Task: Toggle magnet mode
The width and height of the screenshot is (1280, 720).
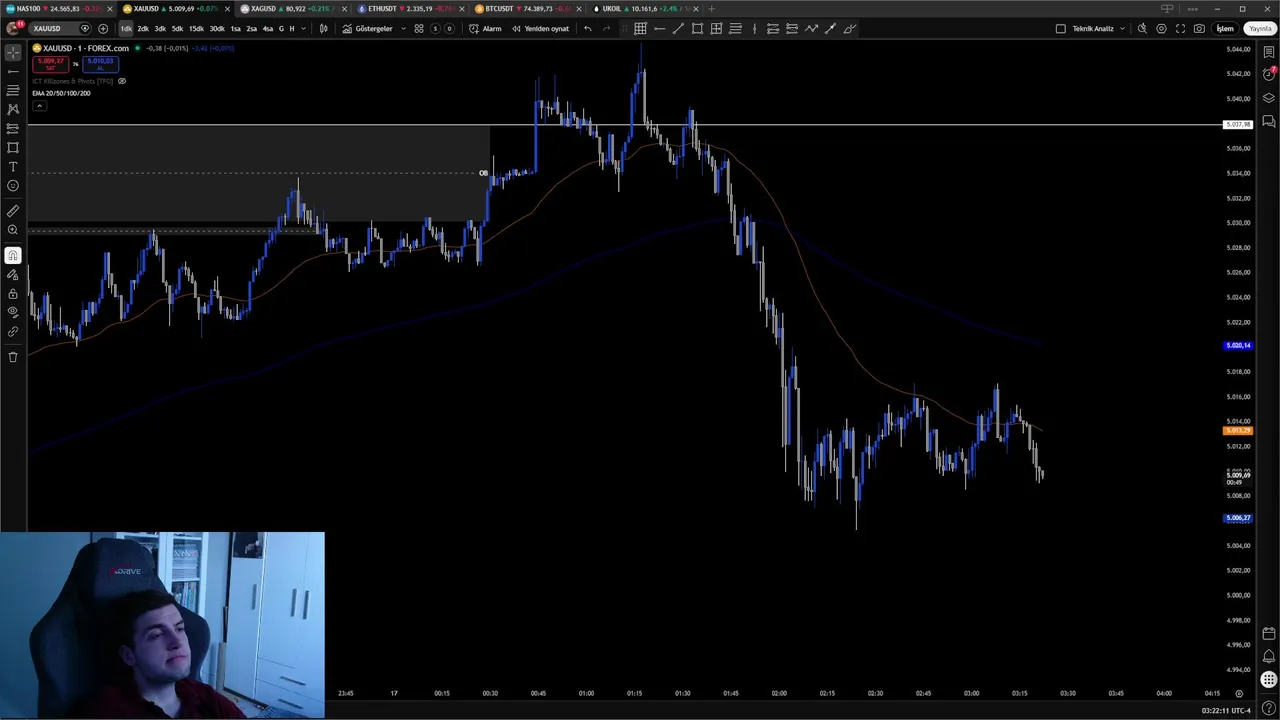Action: click(x=13, y=256)
